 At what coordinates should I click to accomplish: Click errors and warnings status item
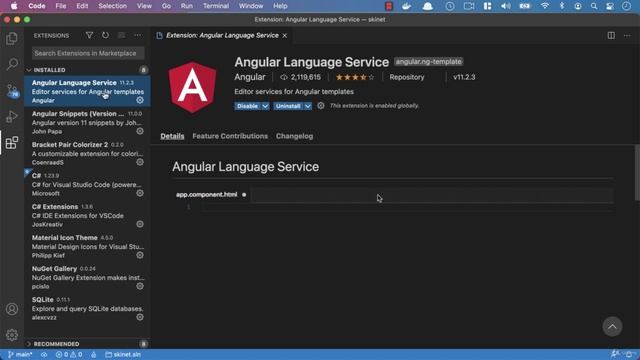click(69, 355)
